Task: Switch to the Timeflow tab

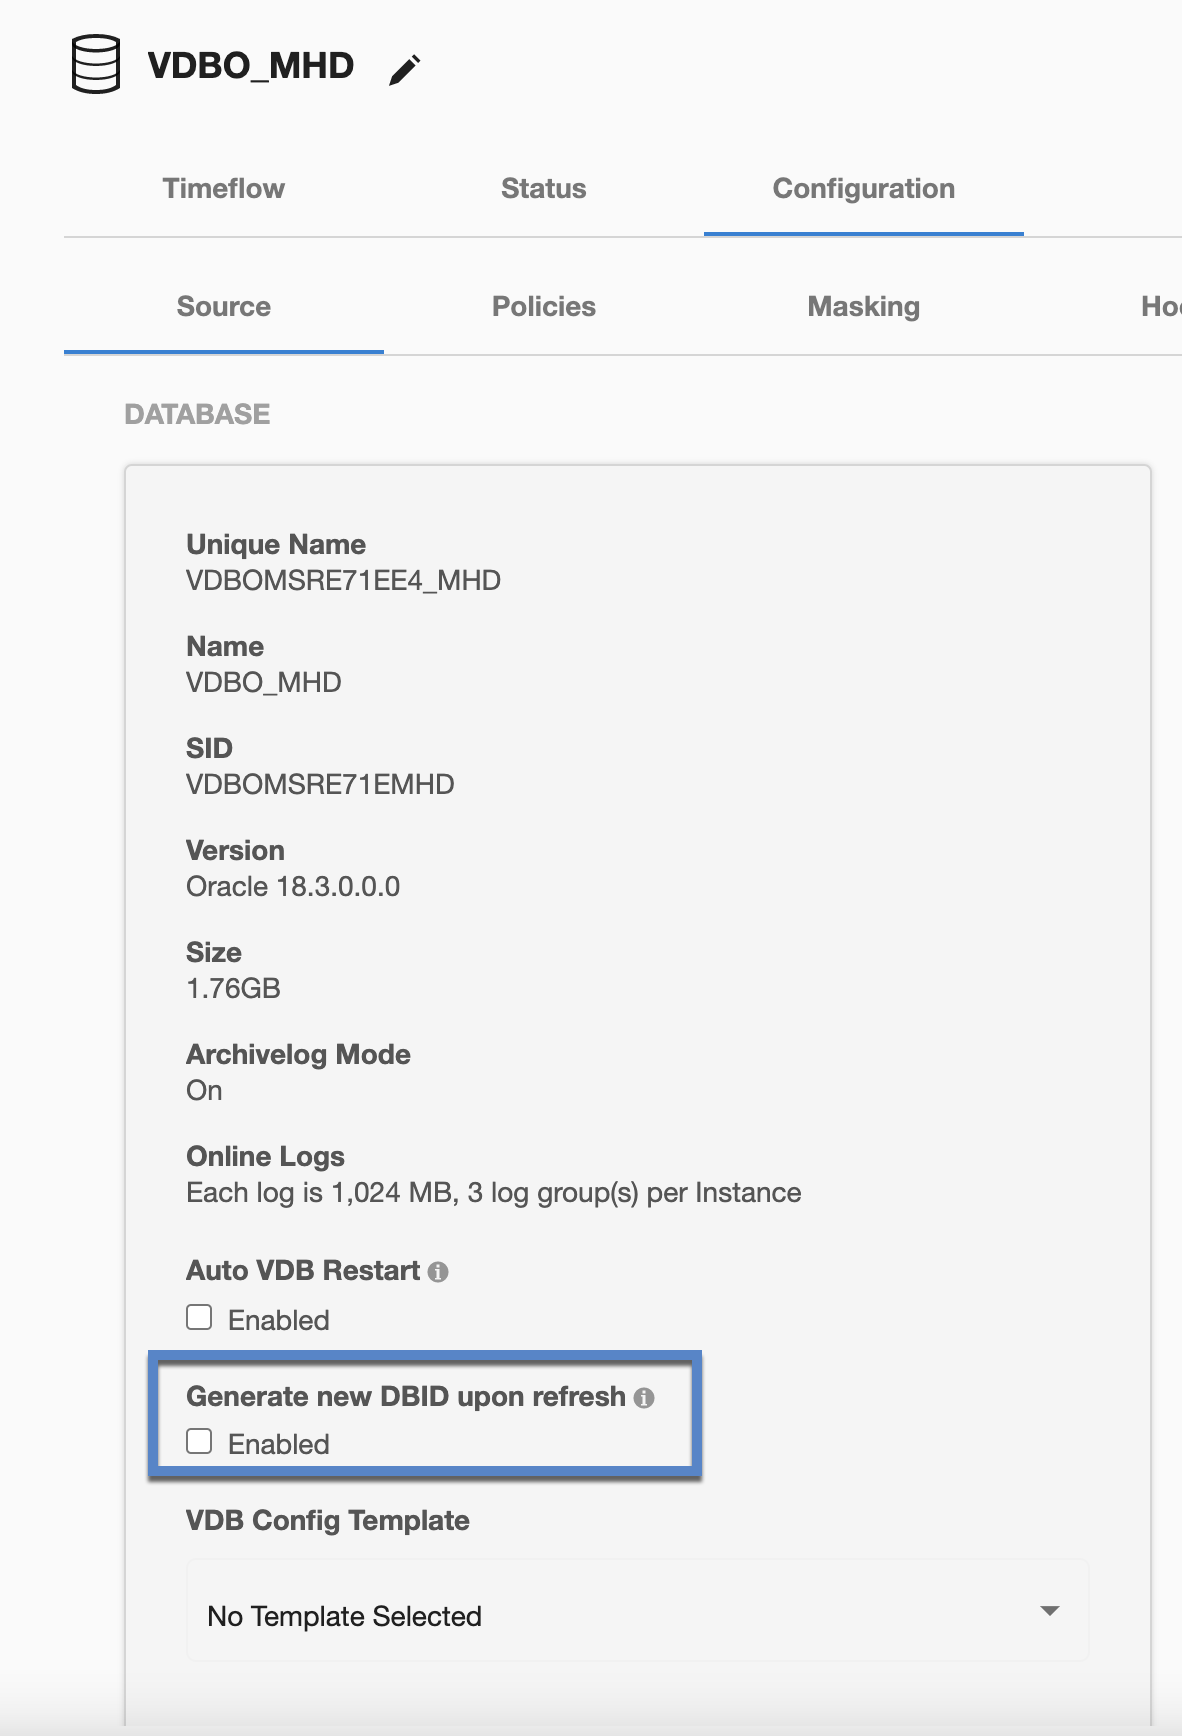Action: (223, 189)
